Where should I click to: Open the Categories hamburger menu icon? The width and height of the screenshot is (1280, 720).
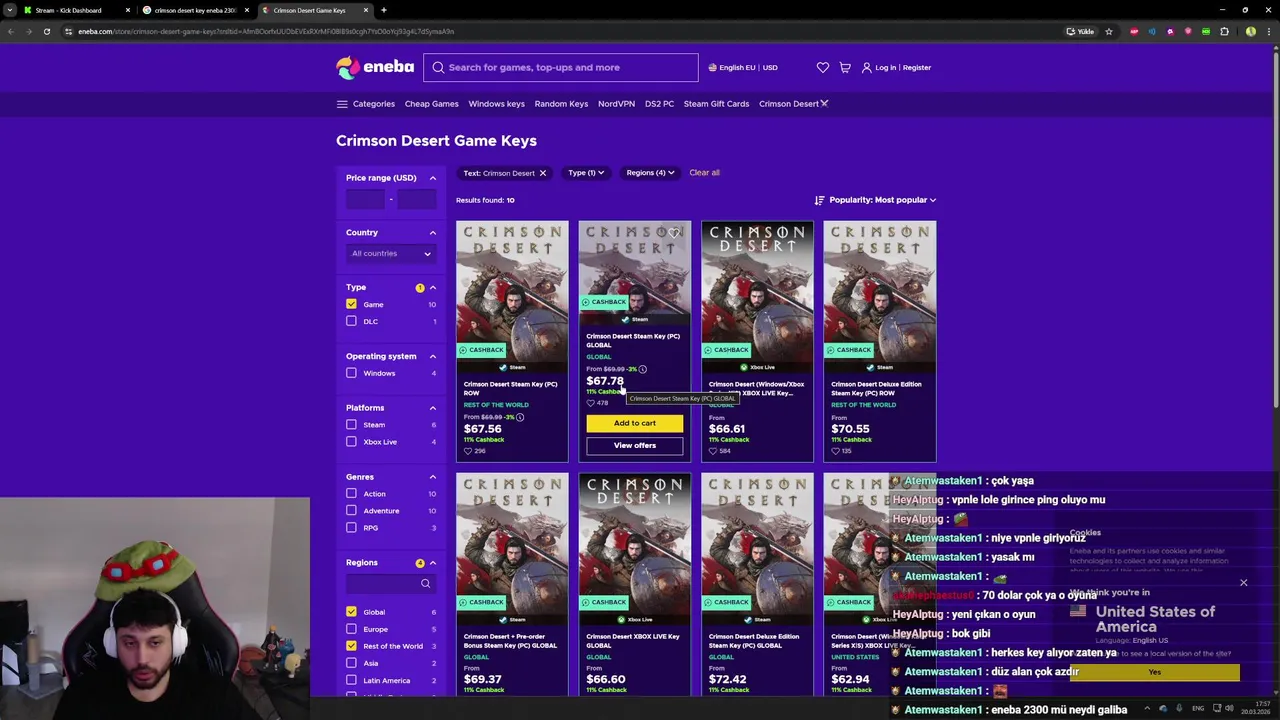click(x=342, y=104)
